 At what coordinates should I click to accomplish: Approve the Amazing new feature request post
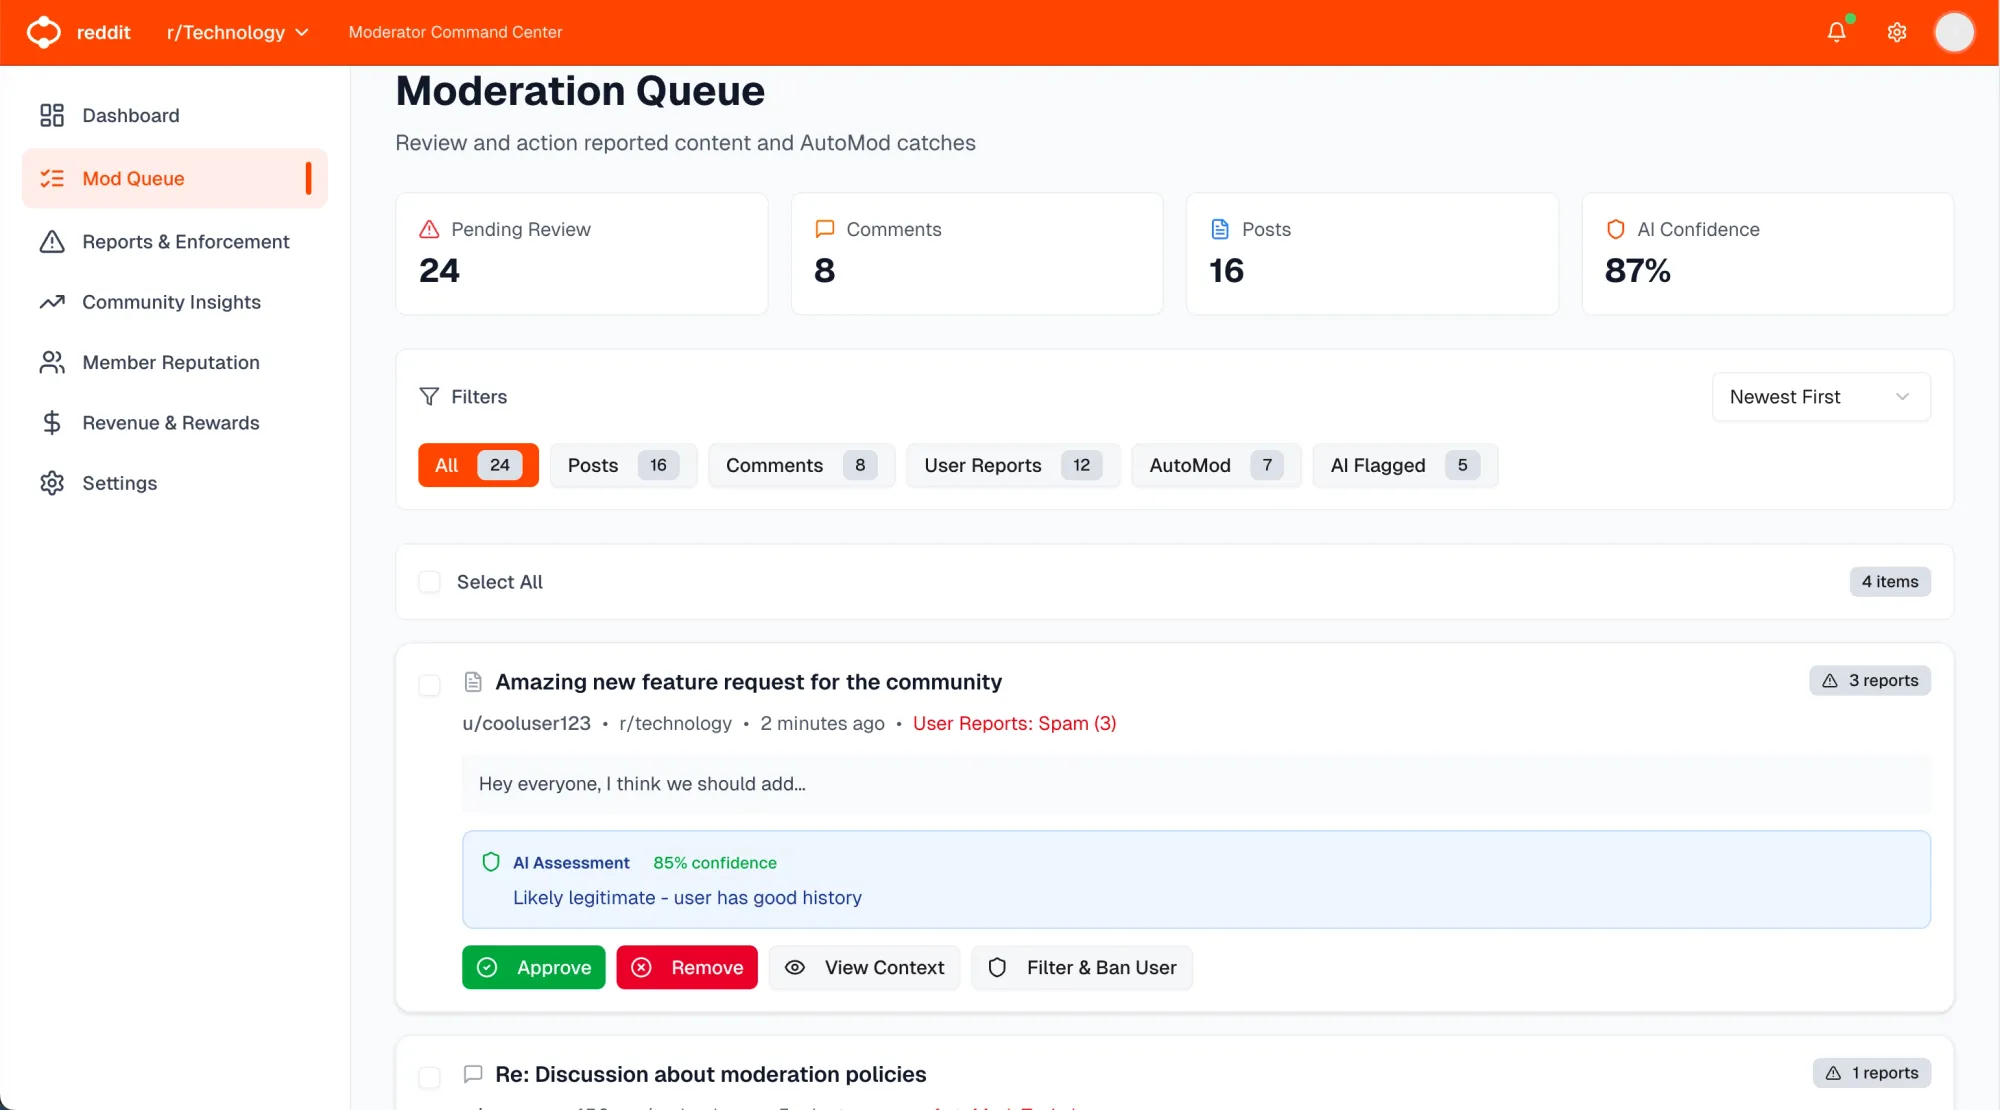(x=533, y=967)
